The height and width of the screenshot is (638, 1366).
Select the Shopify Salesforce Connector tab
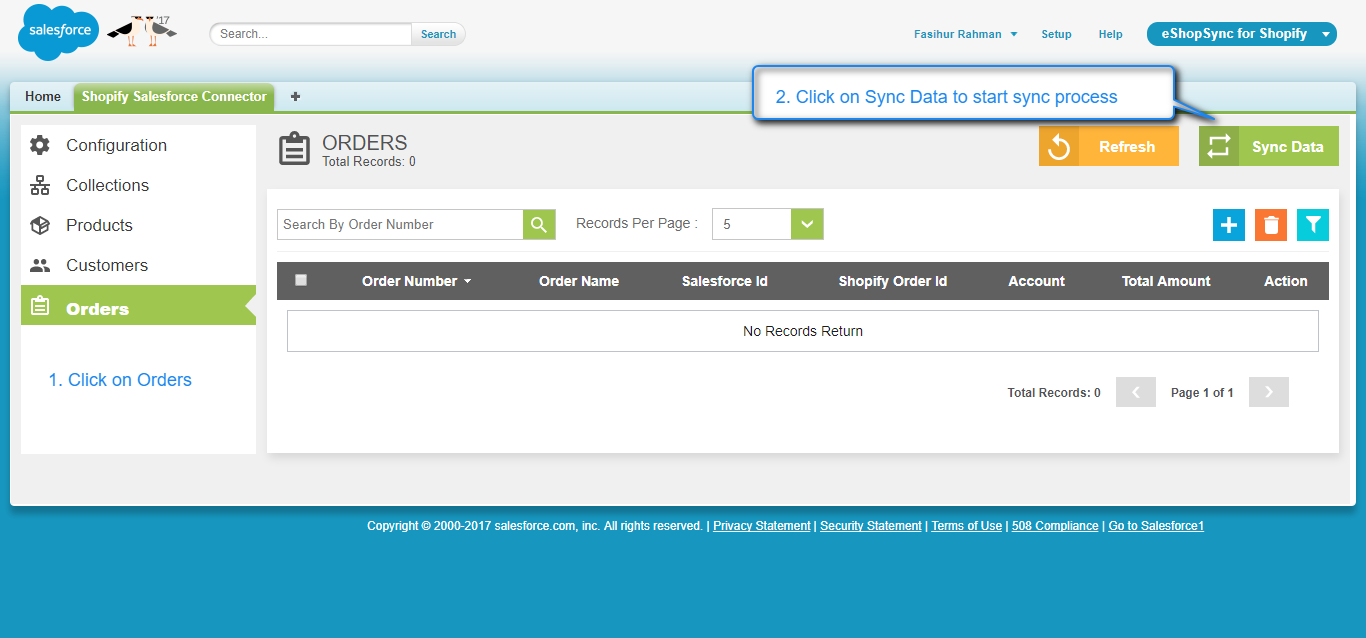pyautogui.click(x=174, y=97)
